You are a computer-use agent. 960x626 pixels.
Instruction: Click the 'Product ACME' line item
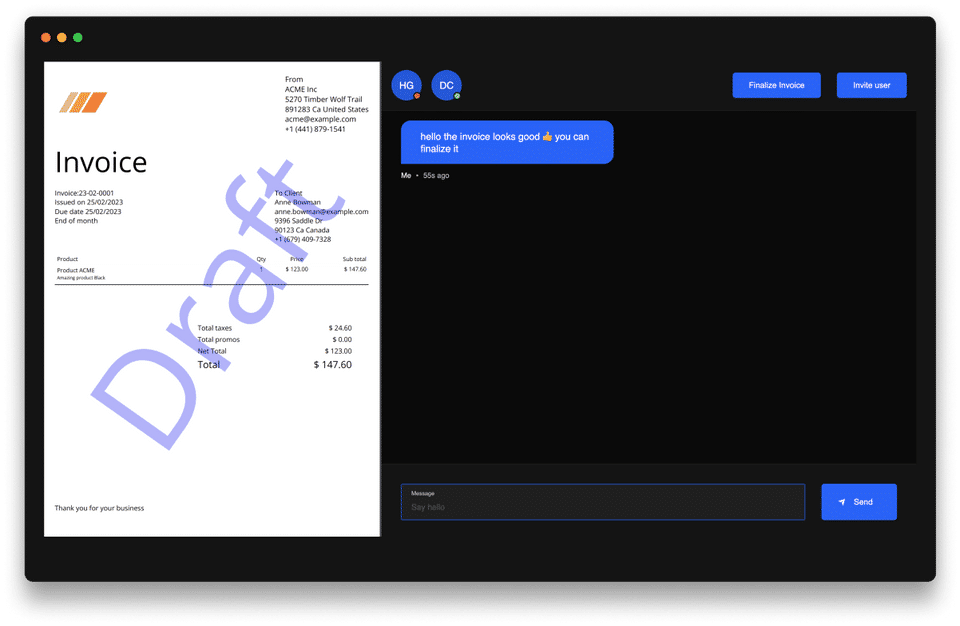click(76, 270)
